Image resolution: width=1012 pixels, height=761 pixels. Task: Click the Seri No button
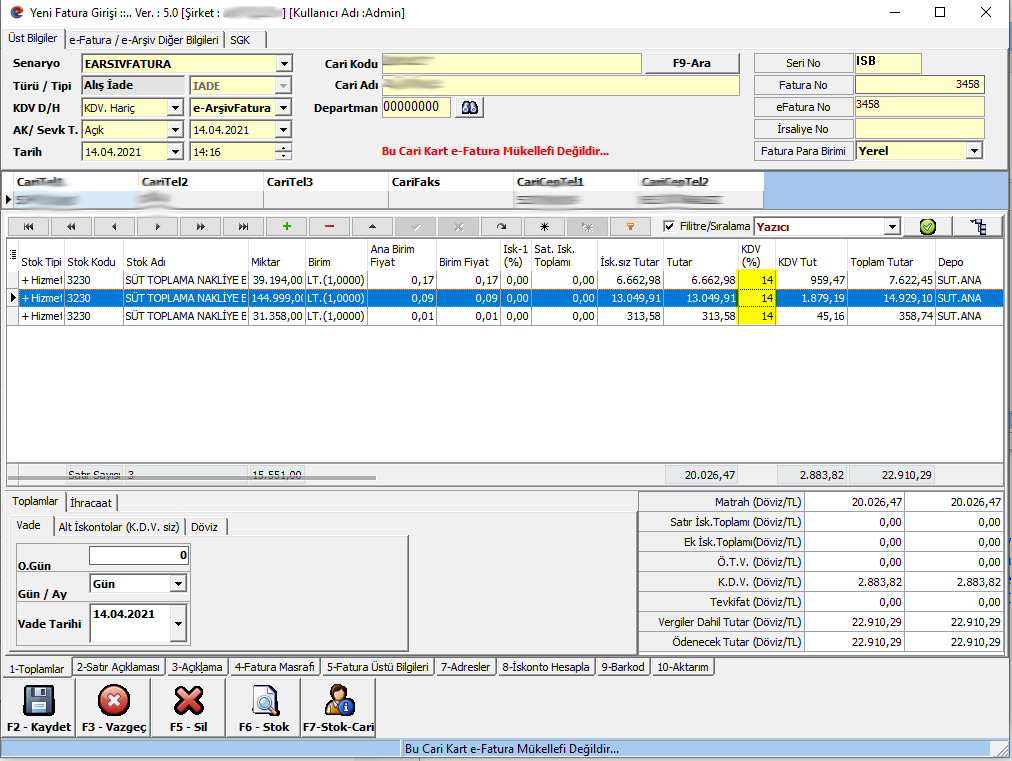point(803,63)
